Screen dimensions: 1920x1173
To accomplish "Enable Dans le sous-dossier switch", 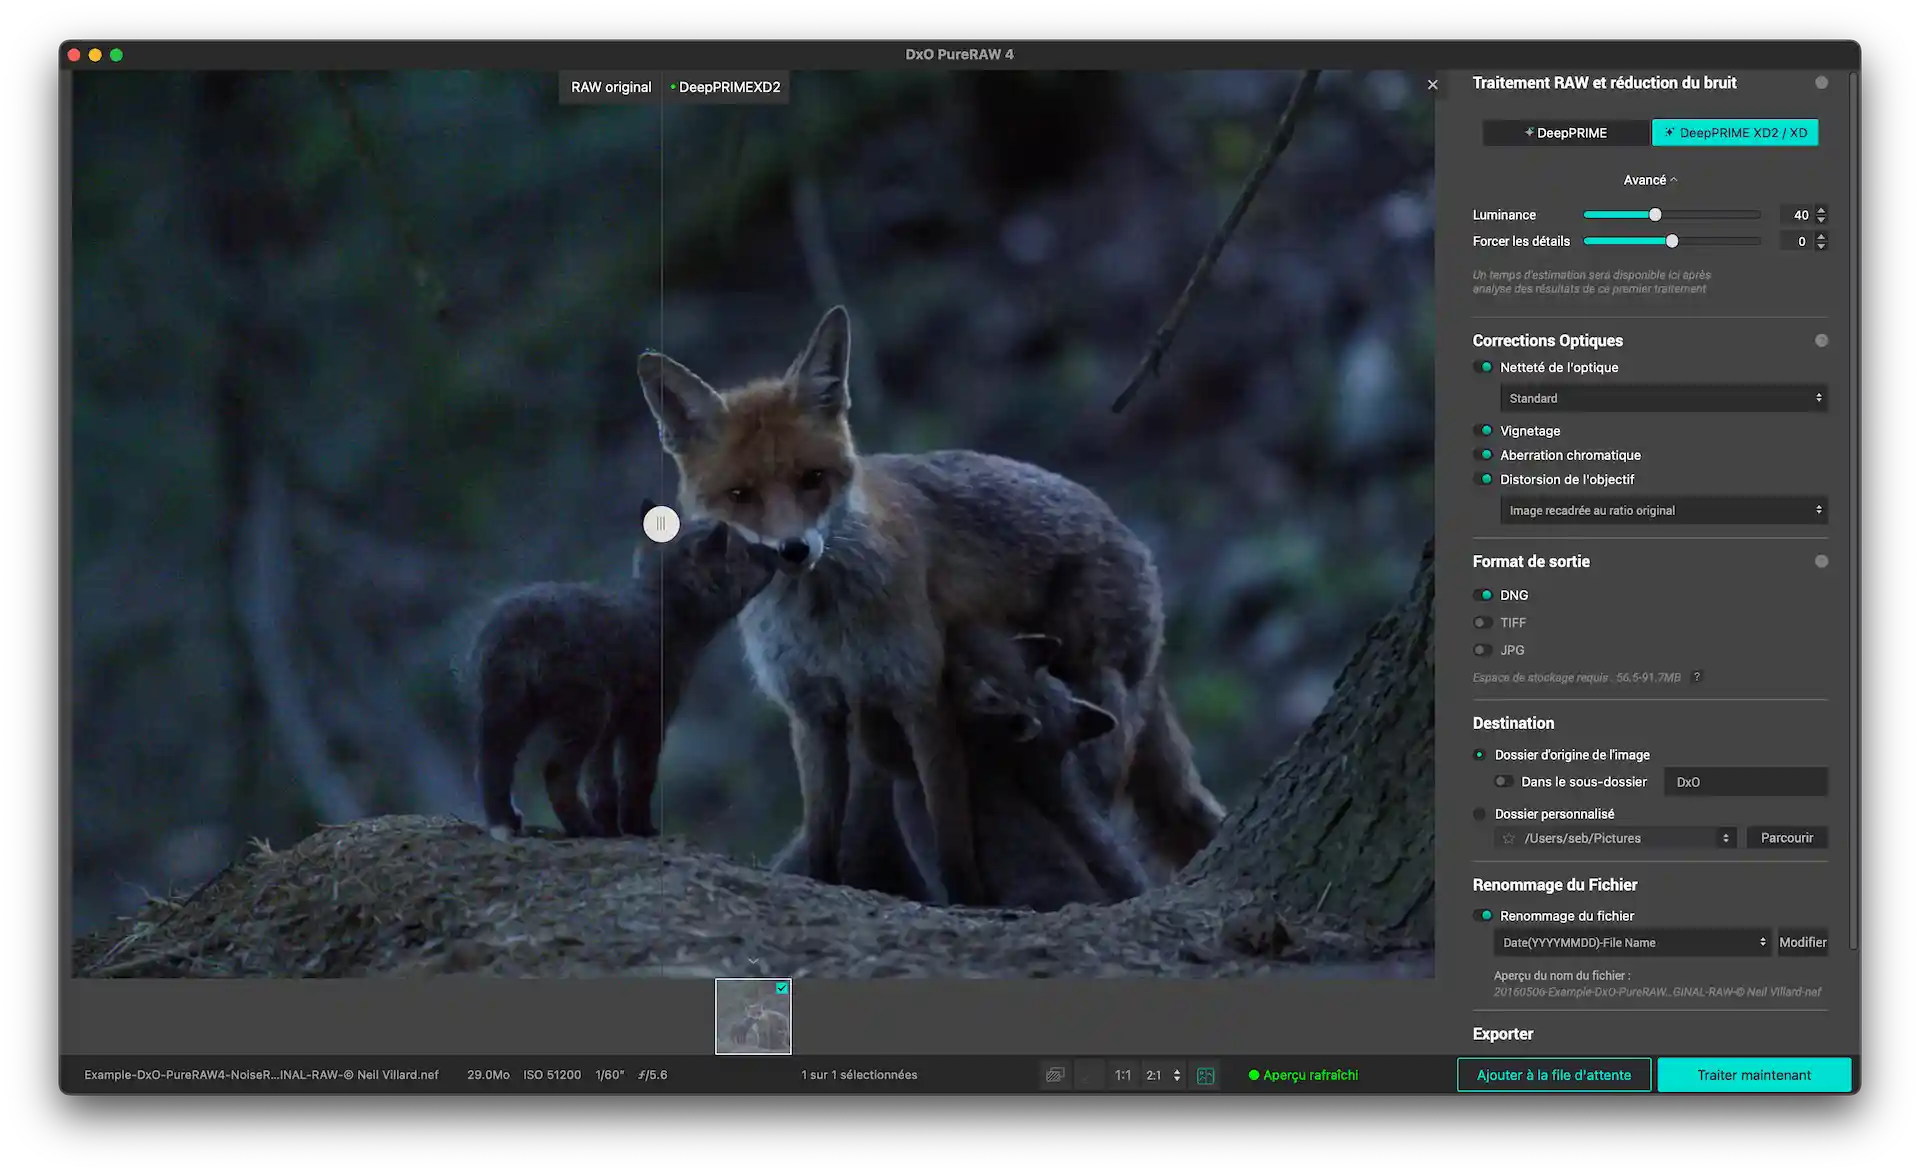I will click(1503, 782).
